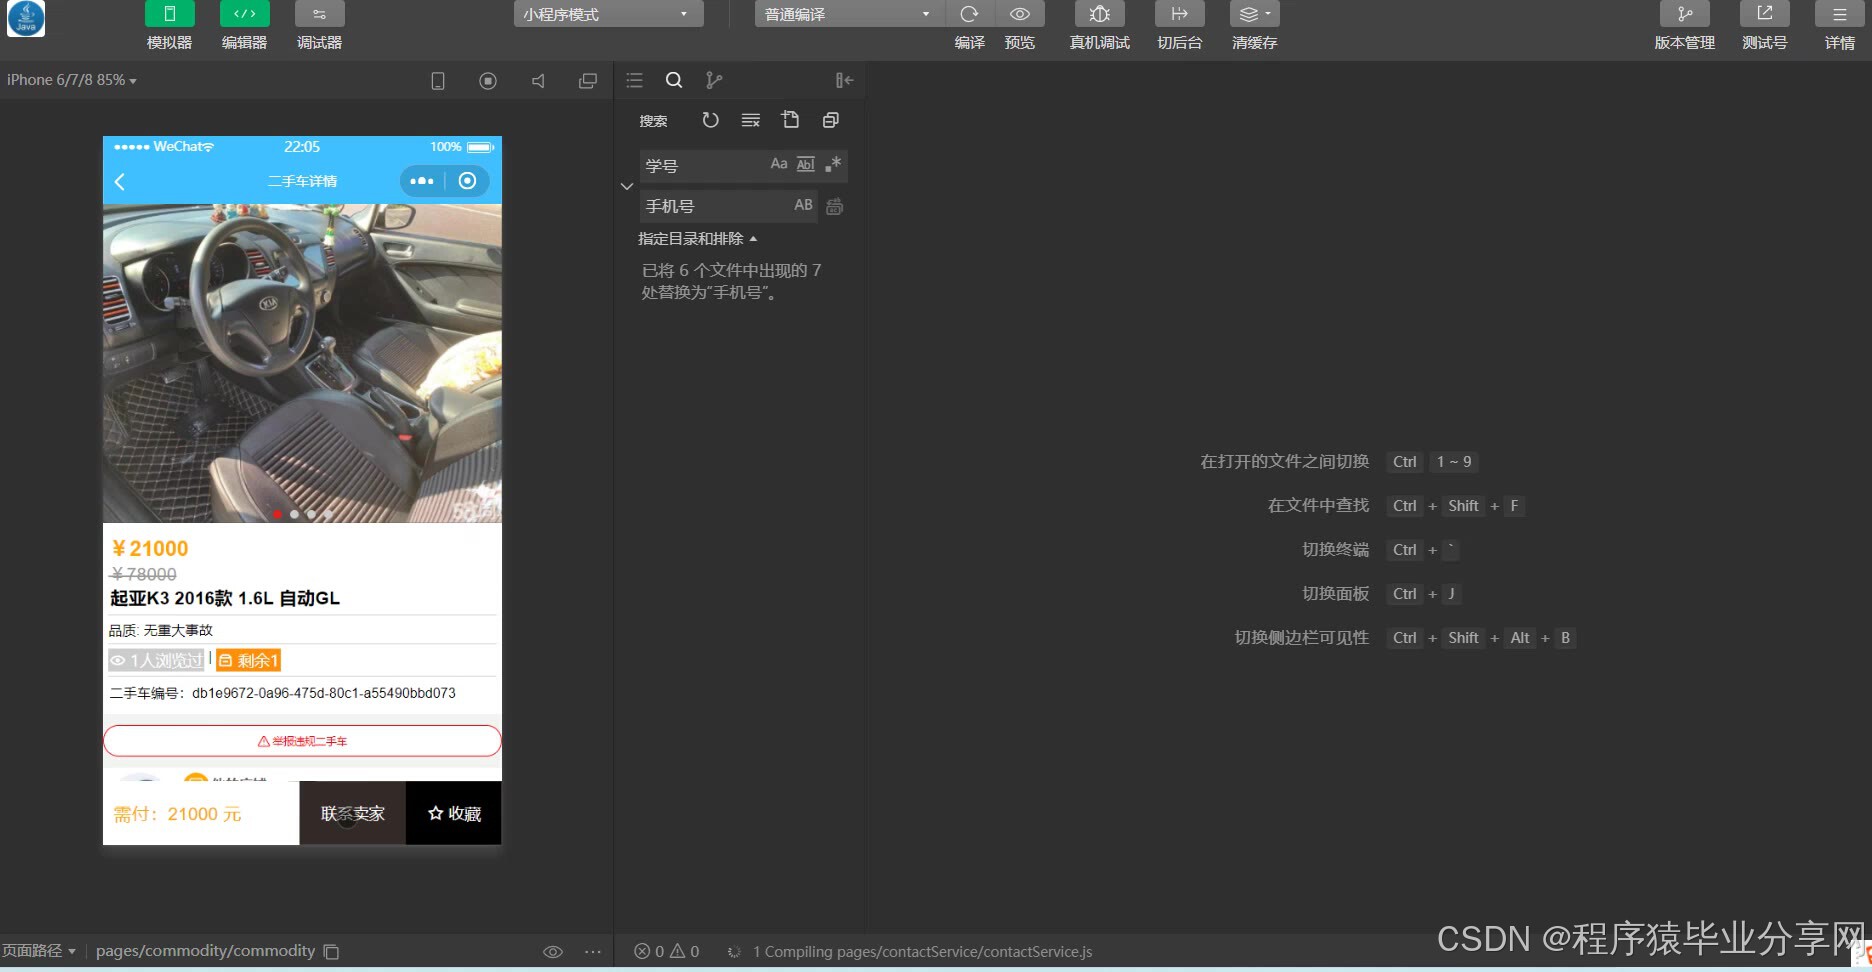Go back in the 二手车详情 page
This screenshot has width=1872, height=972.
(x=120, y=181)
